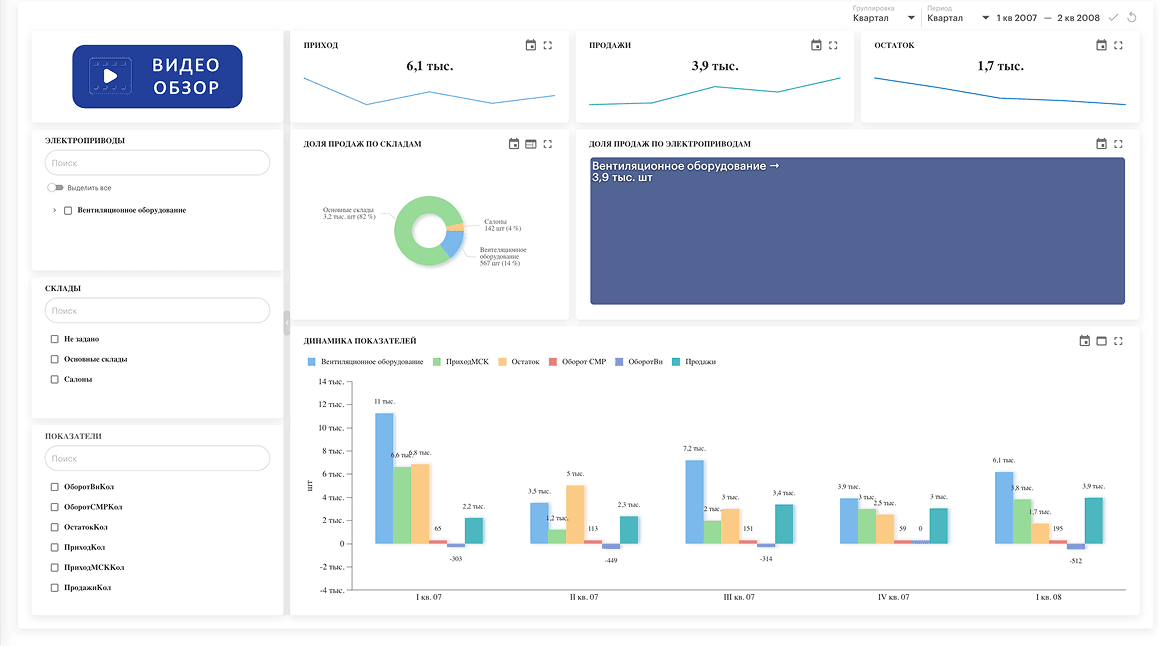Check the Не задано warehouse checkbox
Image resolution: width=1170 pixels, height=646 pixels.
tap(54, 339)
